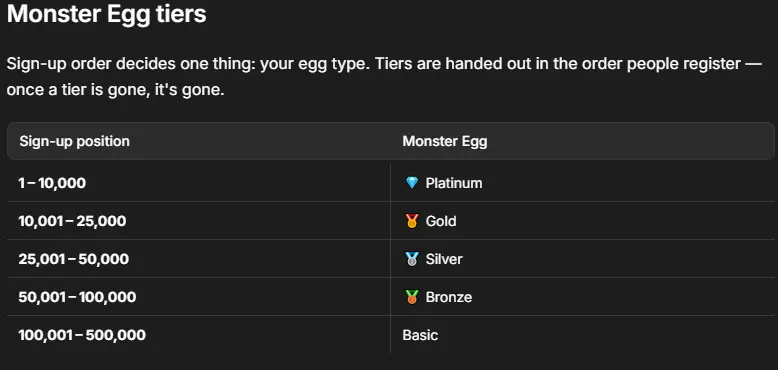Select the Gold egg label

(441, 221)
